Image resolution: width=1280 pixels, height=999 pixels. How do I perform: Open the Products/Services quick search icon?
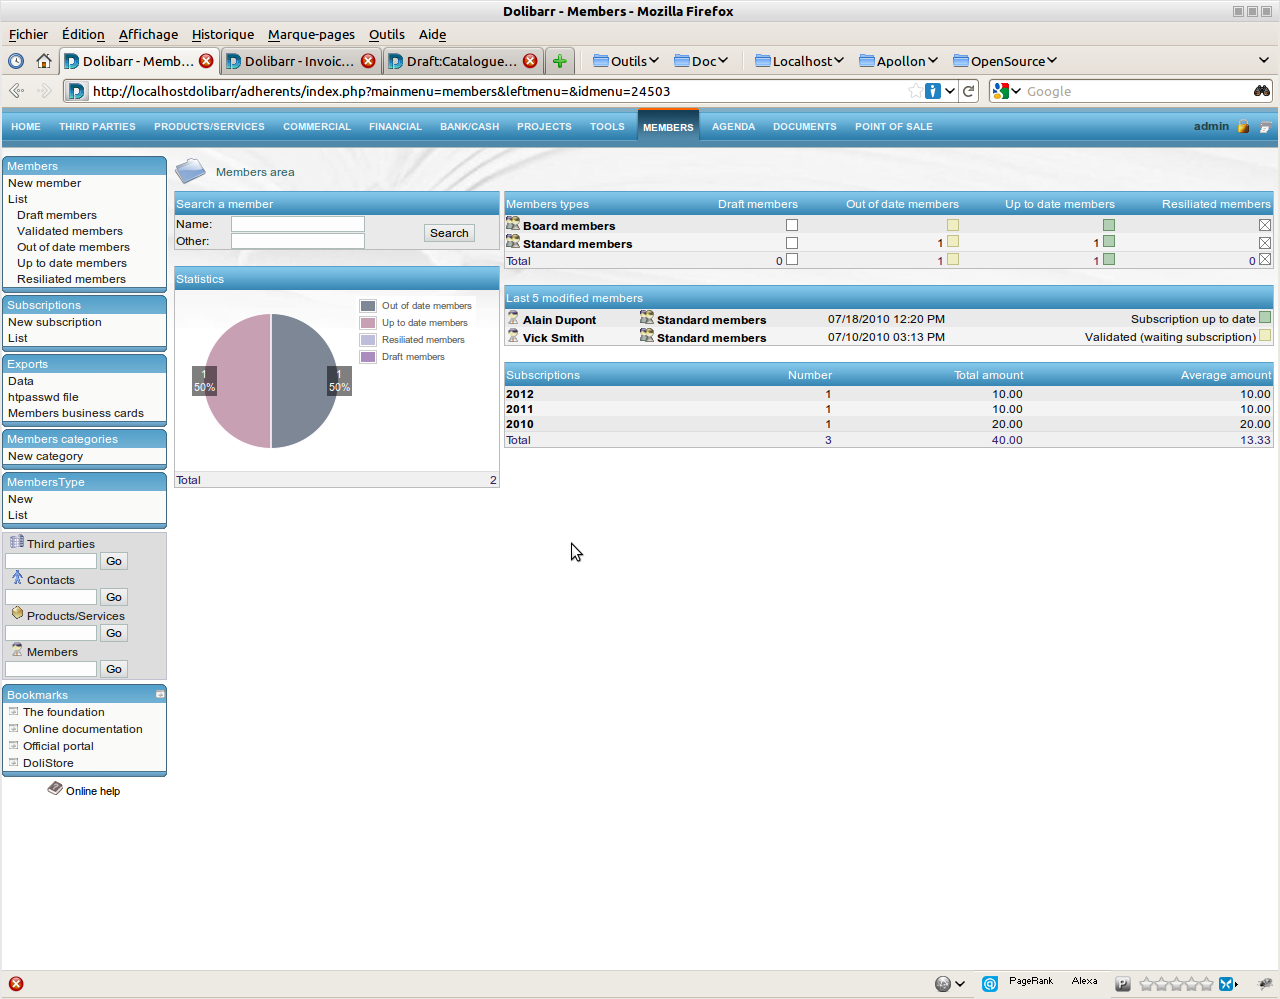[x=17, y=613]
